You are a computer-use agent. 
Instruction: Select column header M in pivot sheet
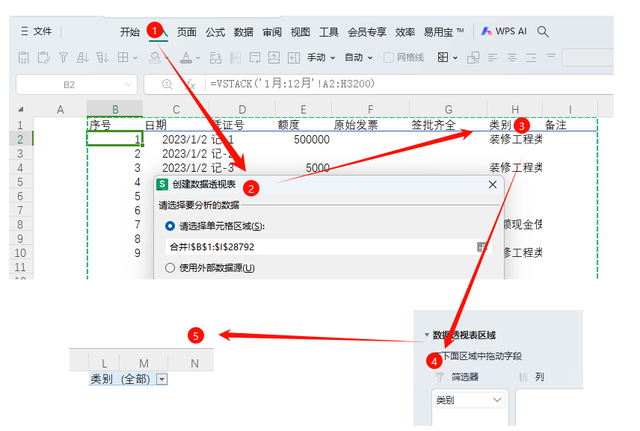(x=144, y=363)
